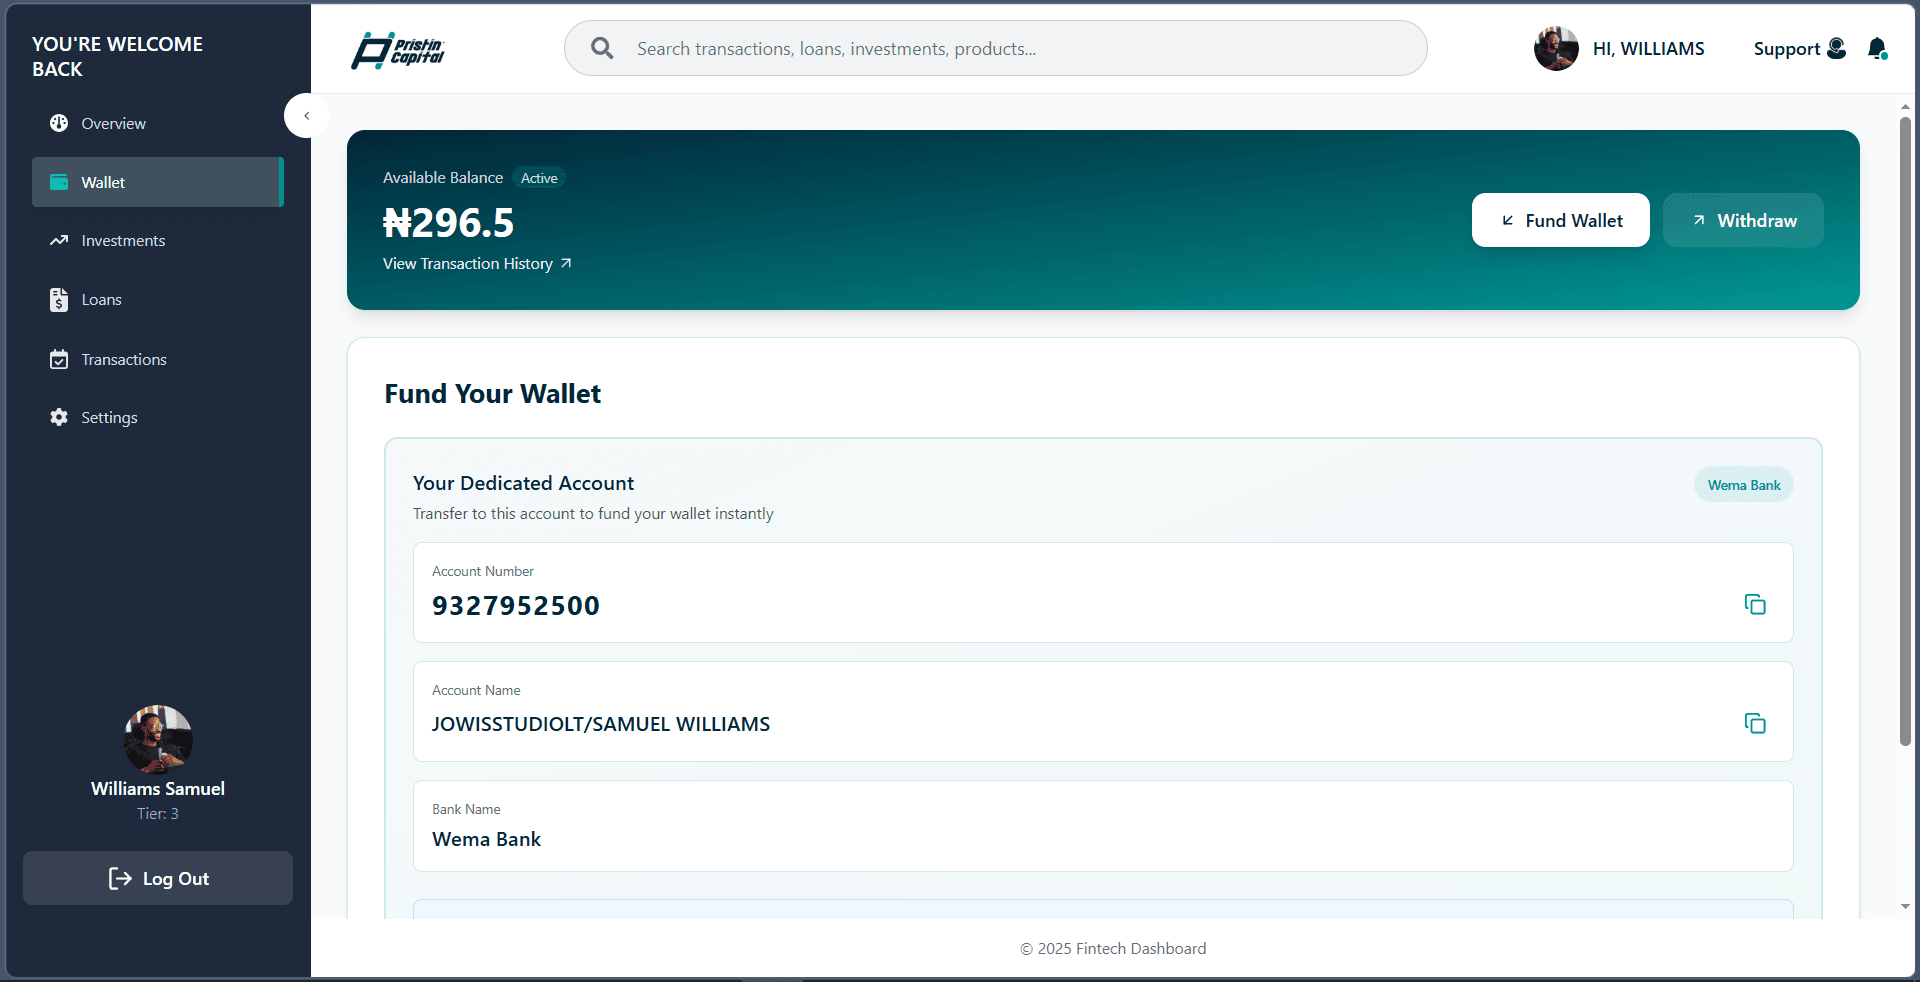Screen dimensions: 1920x982
Task: Click the page vertical scrollbar
Action: coord(1905,430)
